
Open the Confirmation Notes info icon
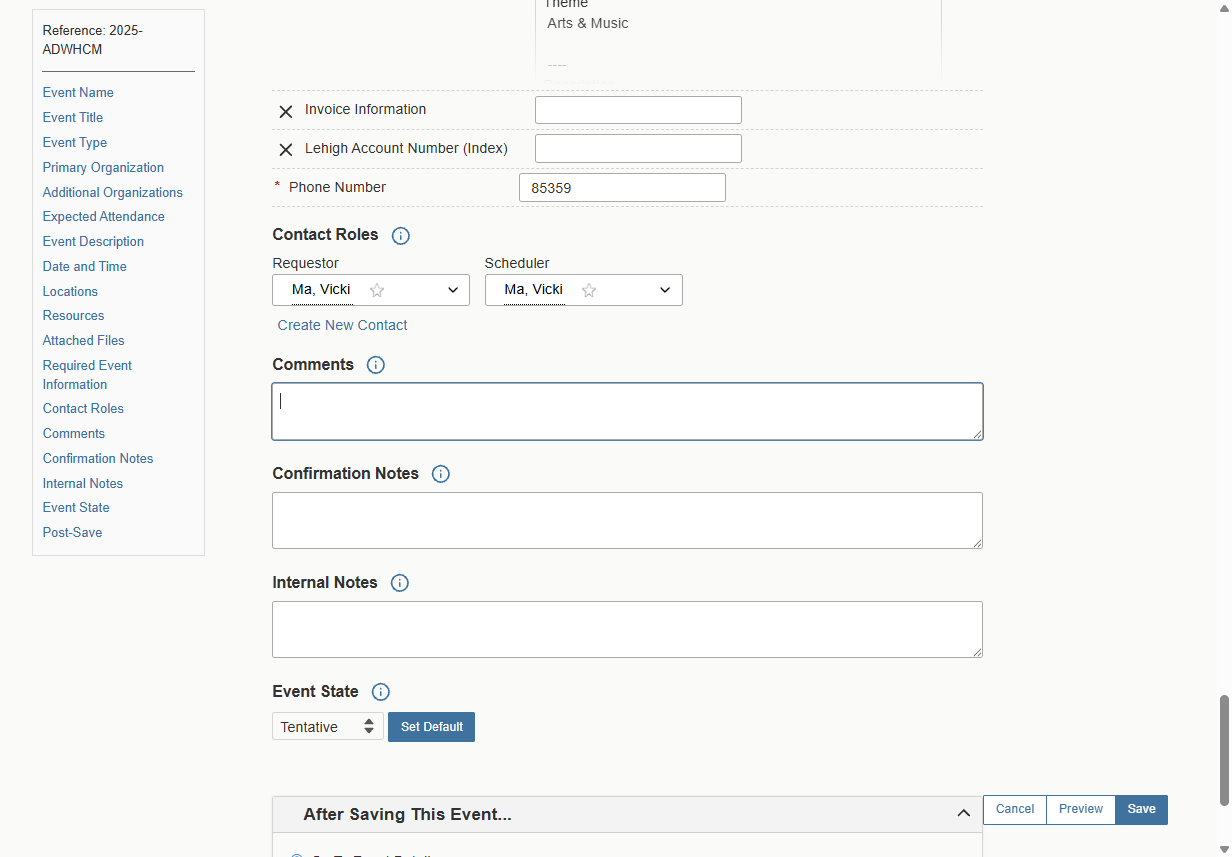tap(441, 474)
